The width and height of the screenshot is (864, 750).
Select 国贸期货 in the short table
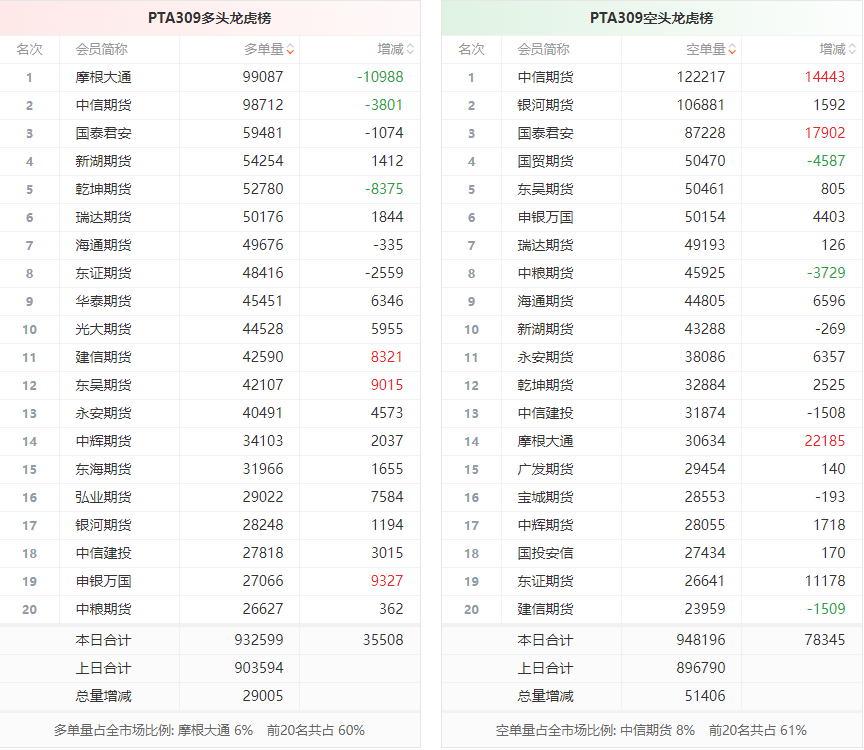[x=546, y=161]
